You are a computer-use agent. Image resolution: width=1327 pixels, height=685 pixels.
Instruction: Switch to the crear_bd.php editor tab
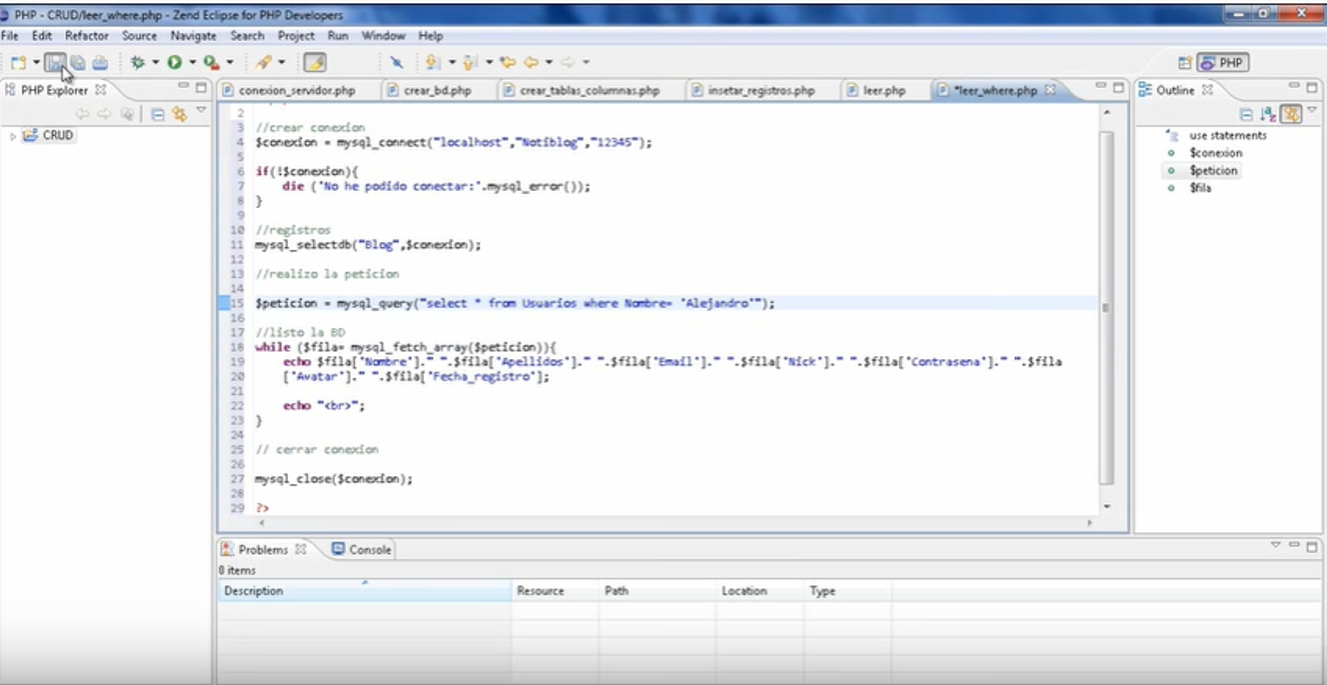point(437,90)
